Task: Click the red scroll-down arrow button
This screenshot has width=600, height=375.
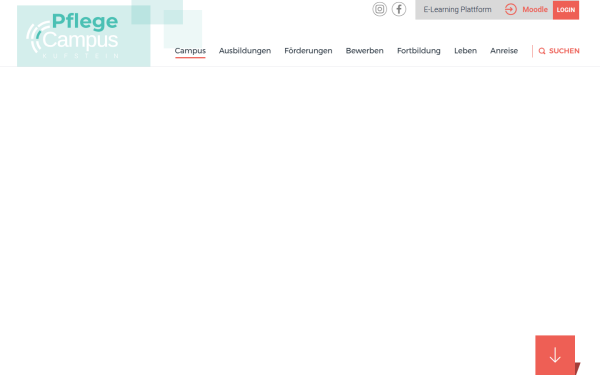Action: coord(555,355)
